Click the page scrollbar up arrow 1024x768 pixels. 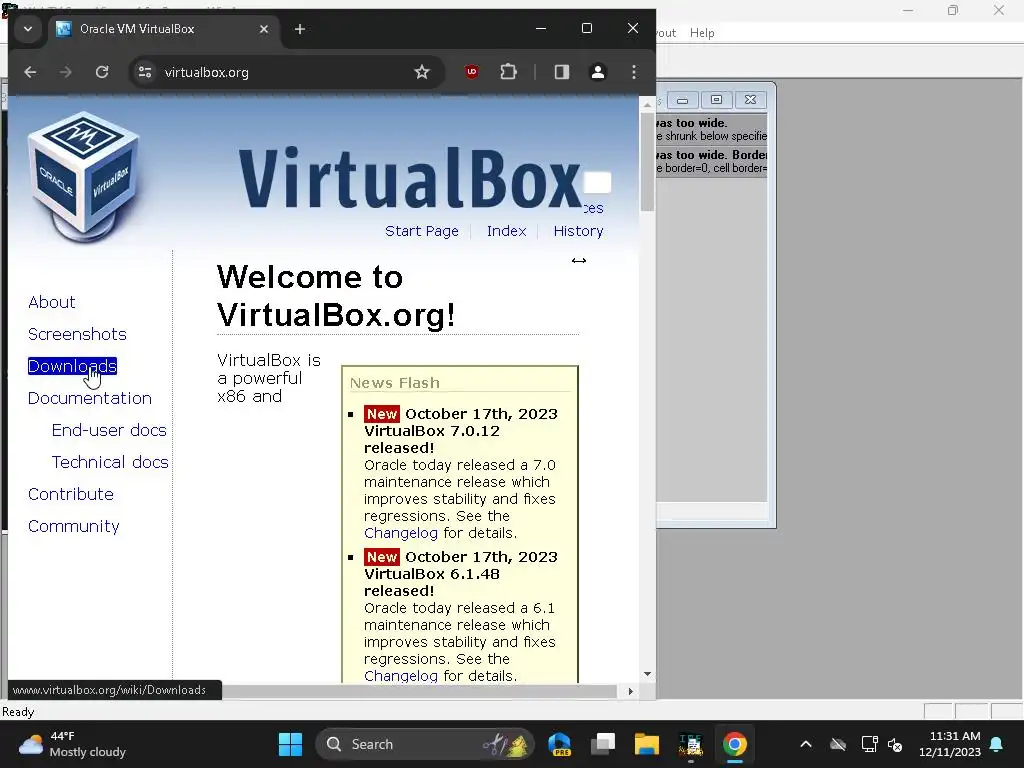coord(647,104)
